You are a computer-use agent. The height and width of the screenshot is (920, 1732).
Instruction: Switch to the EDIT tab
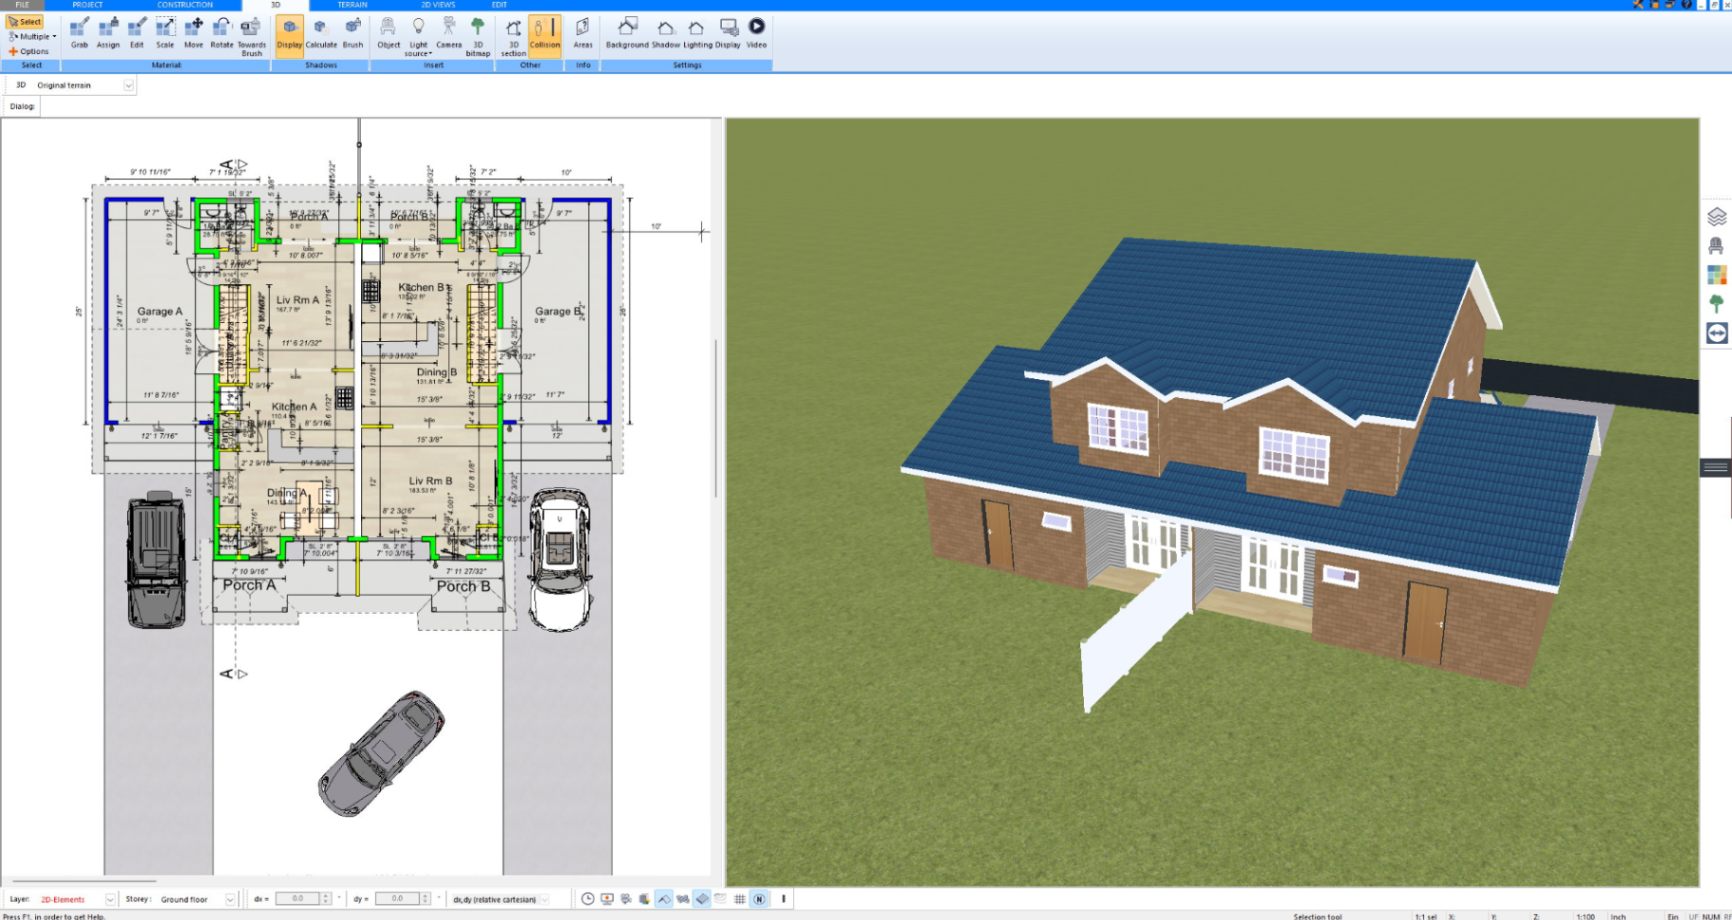[x=499, y=5]
